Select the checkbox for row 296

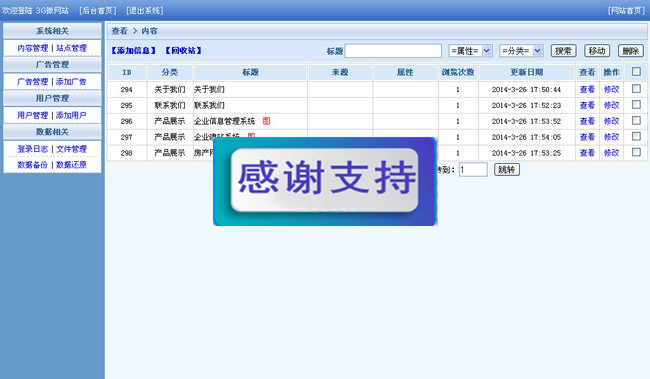[636, 120]
